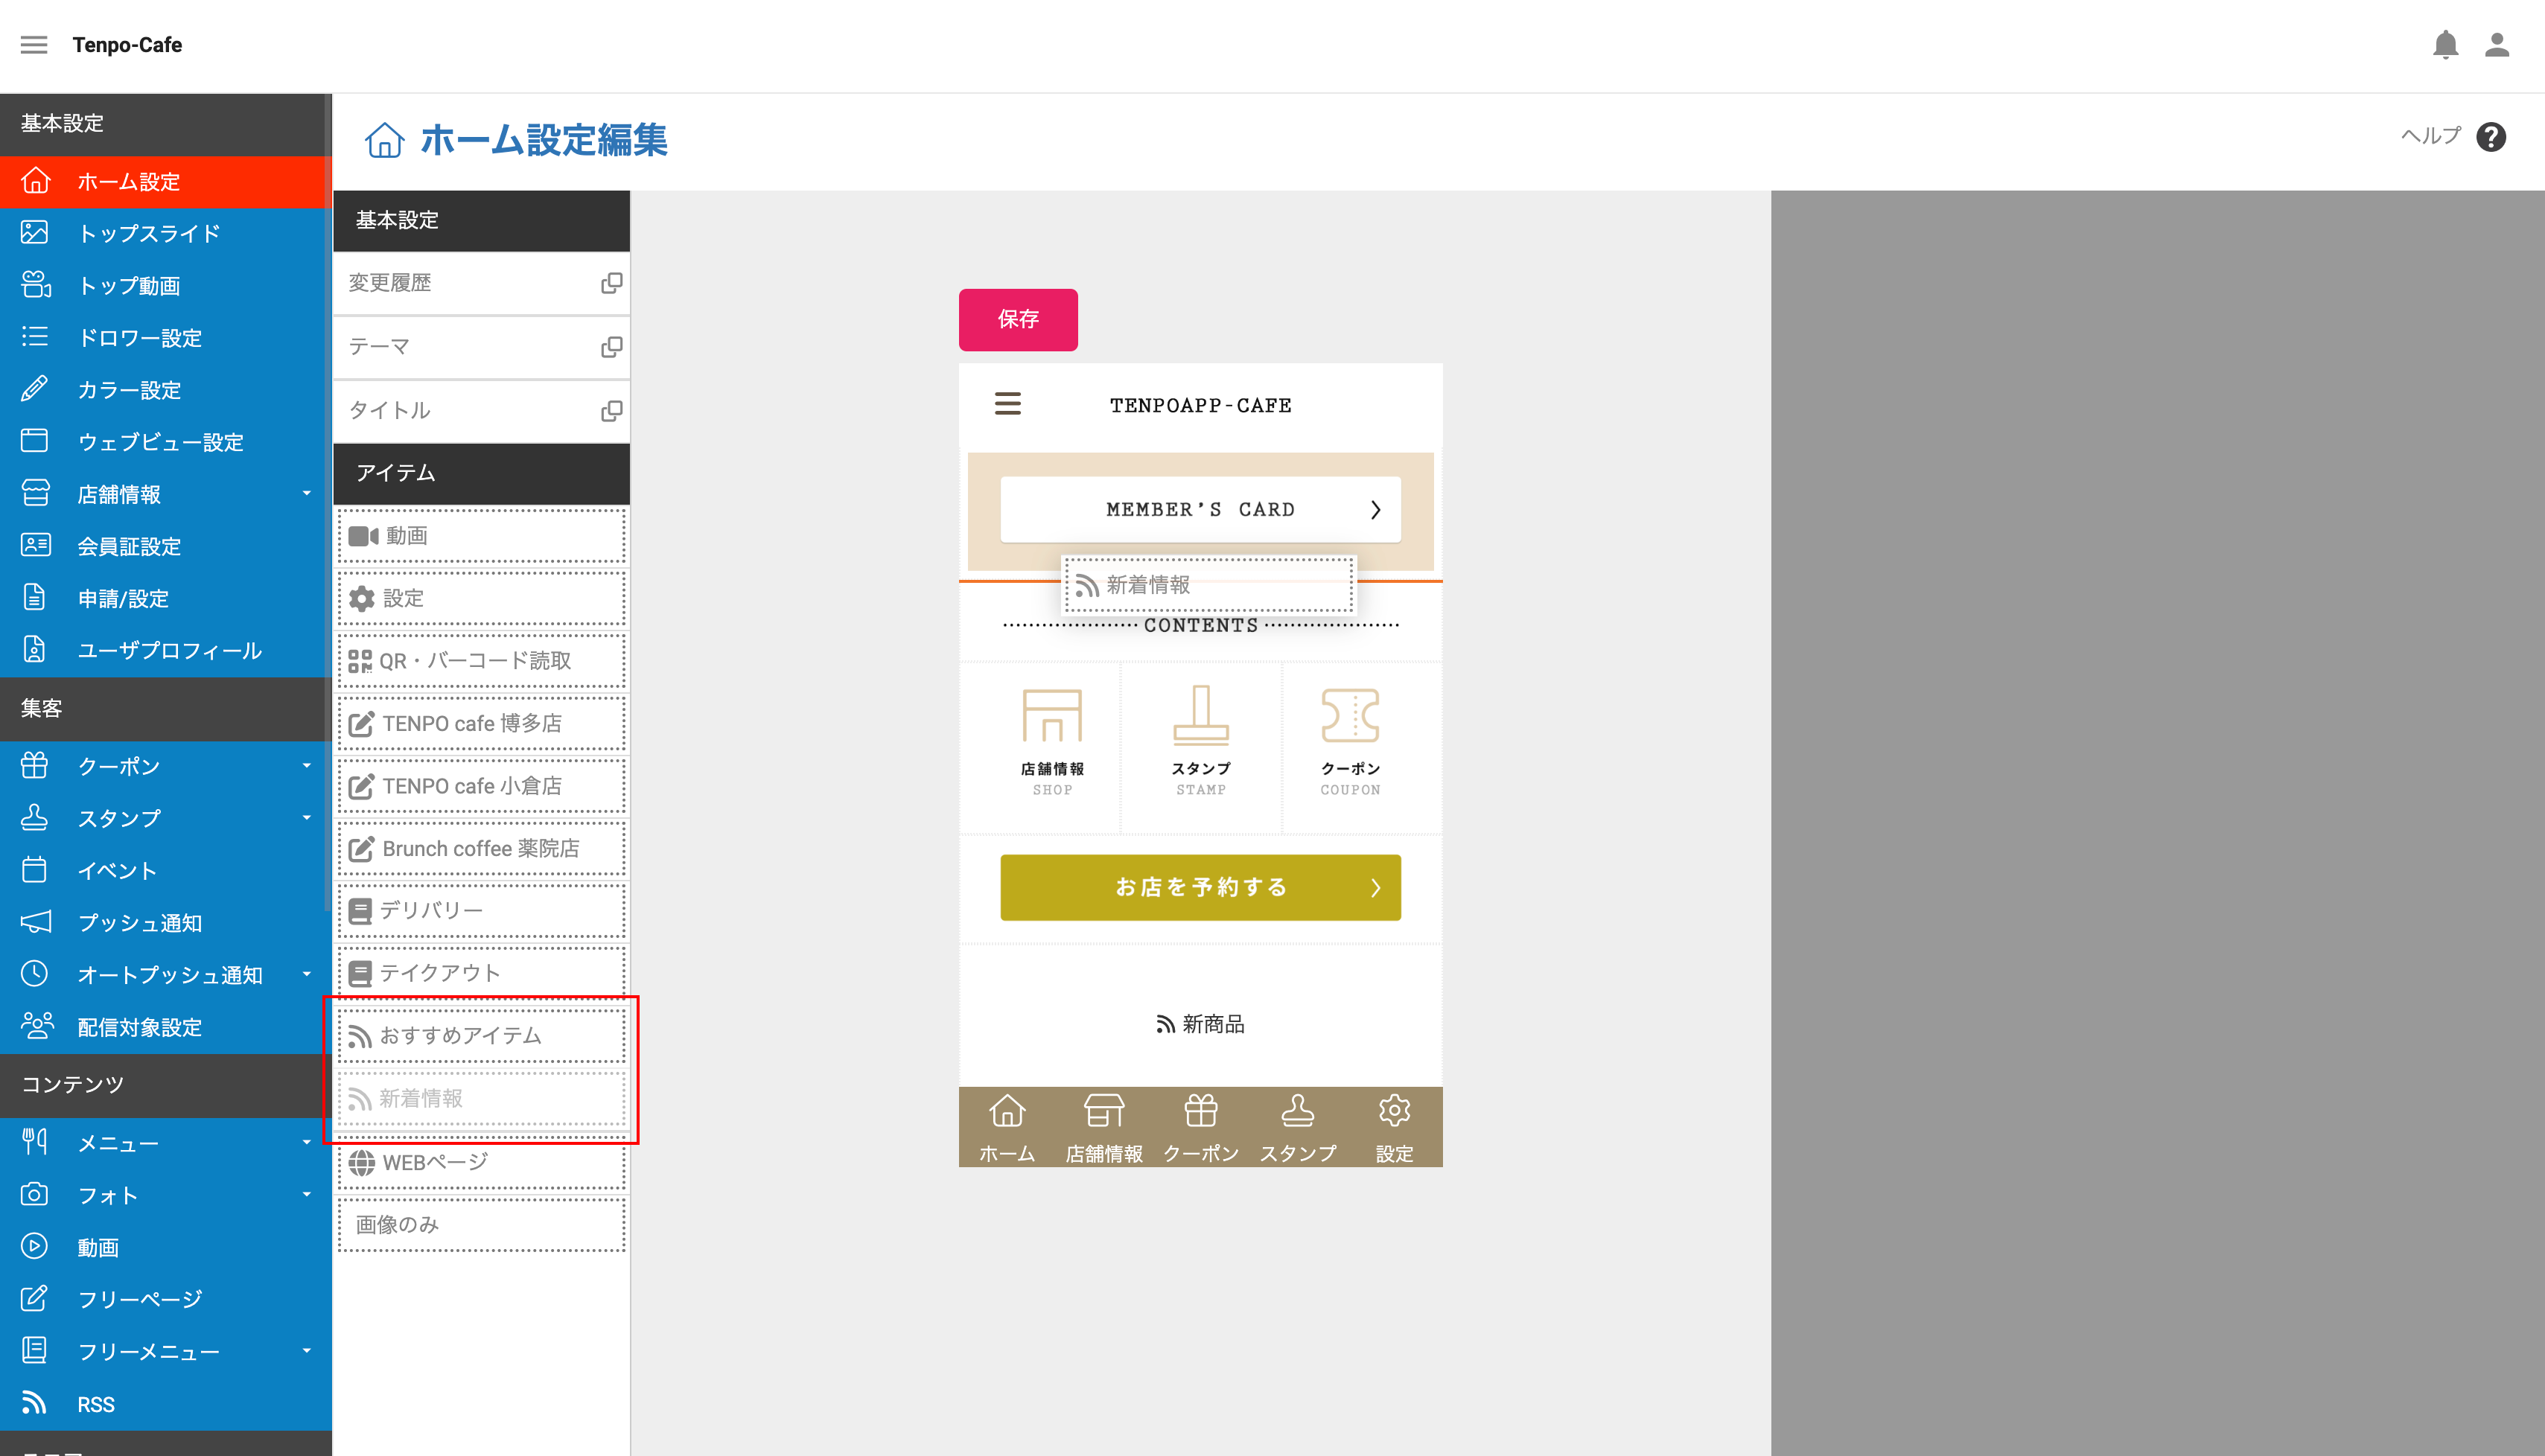Open トップ動画 in the sidebar

click(x=165, y=285)
